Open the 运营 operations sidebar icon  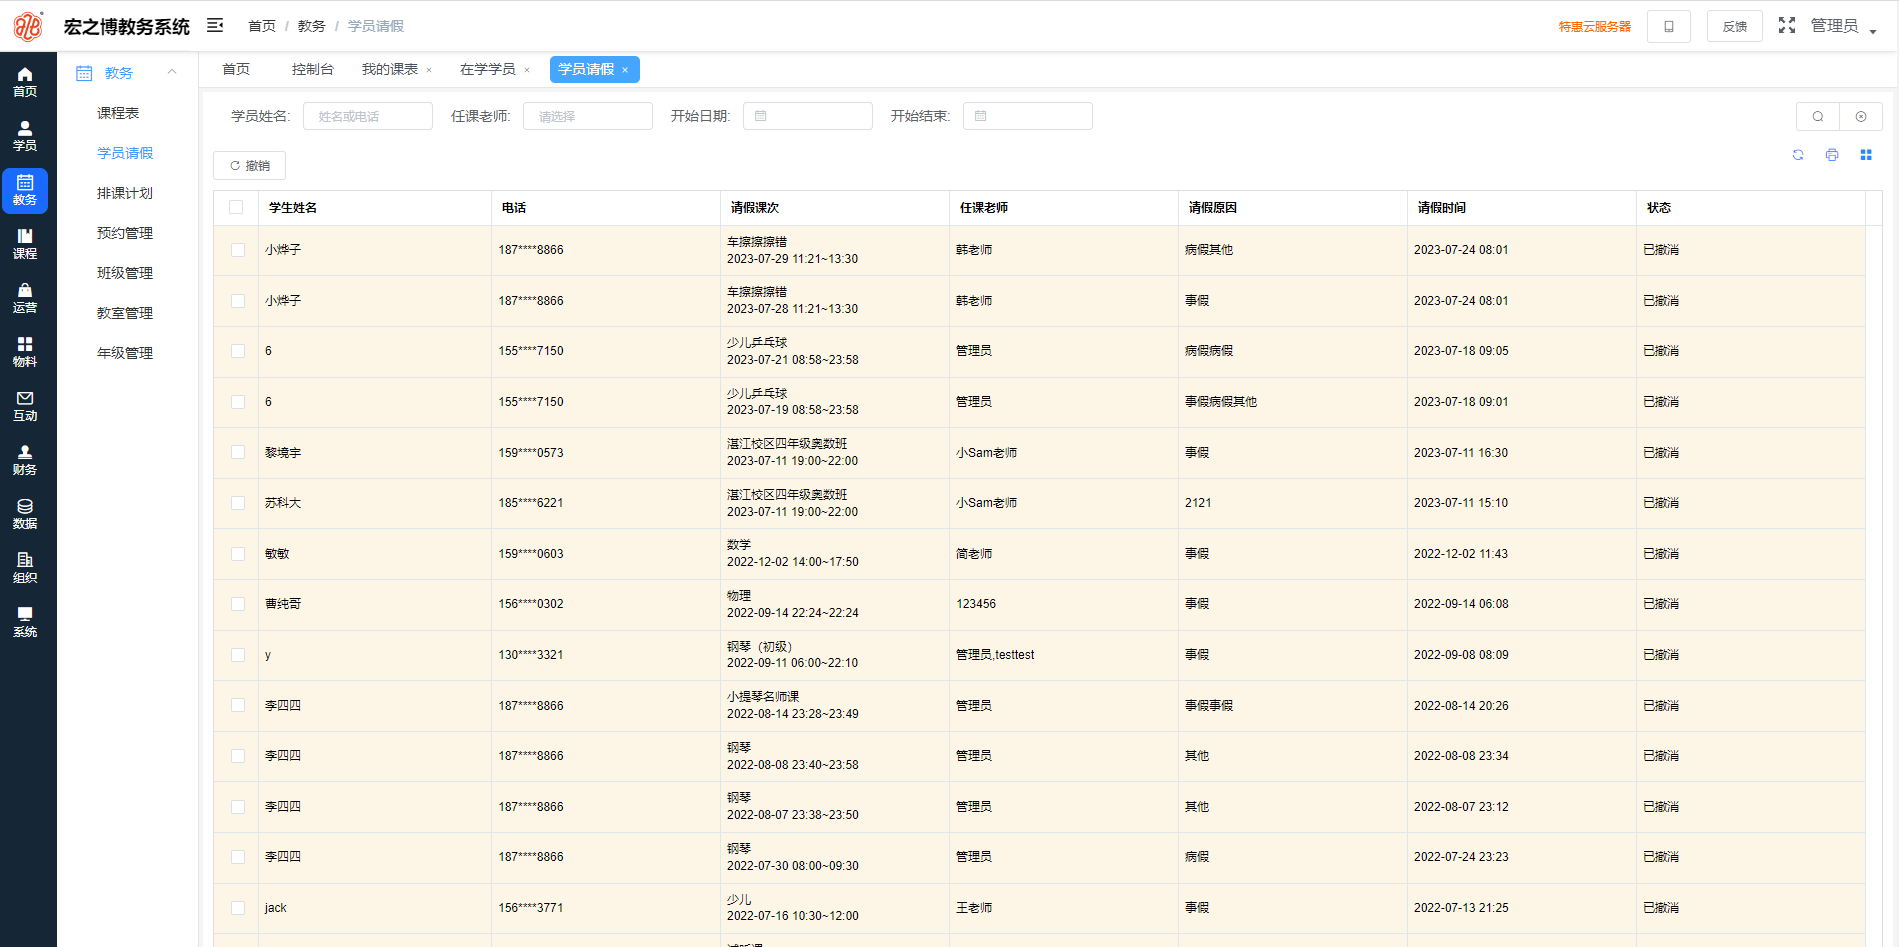pos(25,298)
